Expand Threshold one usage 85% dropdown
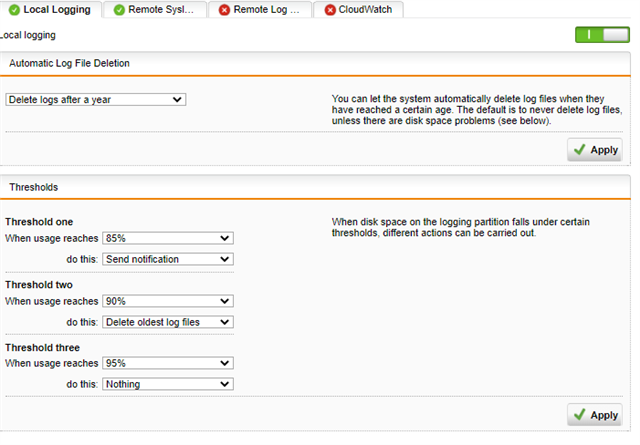 [168, 238]
